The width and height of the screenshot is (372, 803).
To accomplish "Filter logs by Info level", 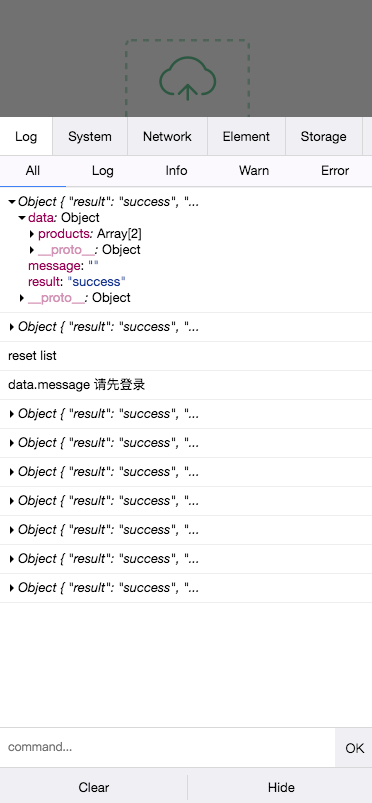I will click(x=176, y=171).
